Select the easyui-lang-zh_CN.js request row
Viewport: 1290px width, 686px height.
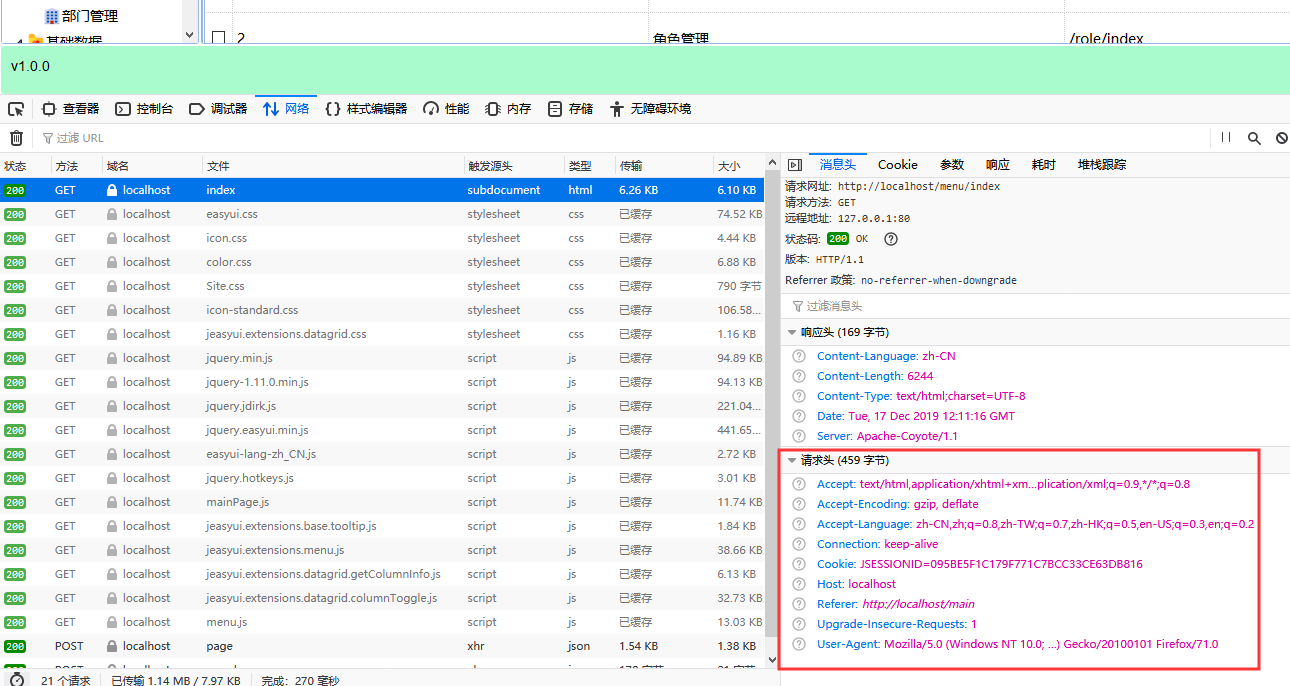click(382, 454)
